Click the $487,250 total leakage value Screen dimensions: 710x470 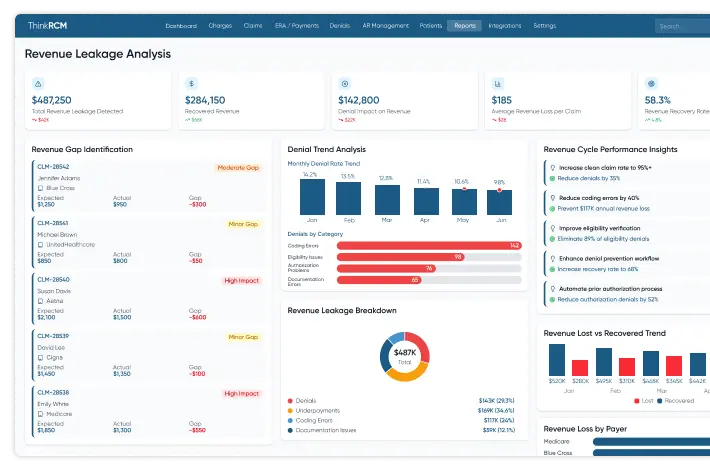click(x=52, y=100)
